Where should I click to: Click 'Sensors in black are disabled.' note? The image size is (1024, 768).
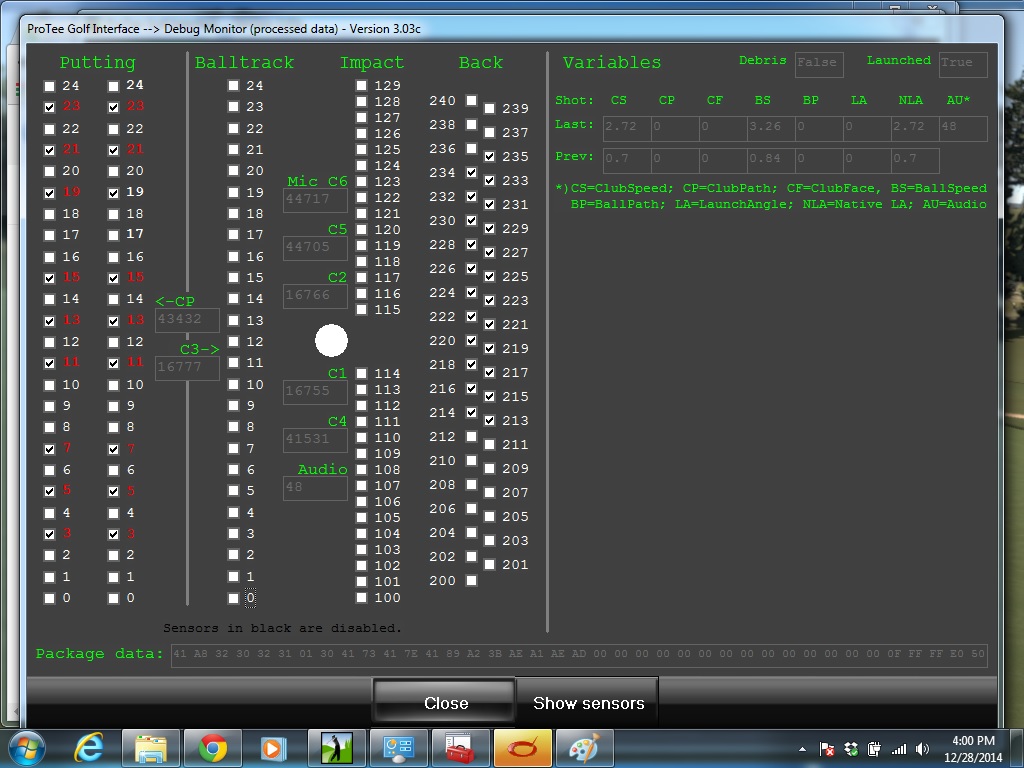282,628
